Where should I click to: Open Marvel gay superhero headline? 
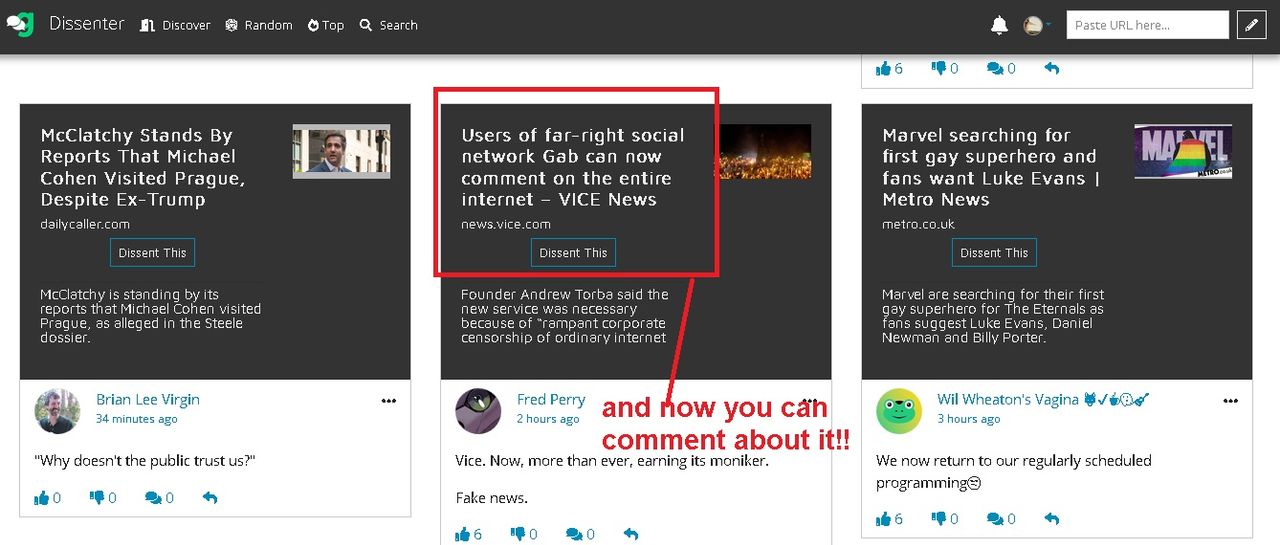pyautogui.click(x=990, y=167)
